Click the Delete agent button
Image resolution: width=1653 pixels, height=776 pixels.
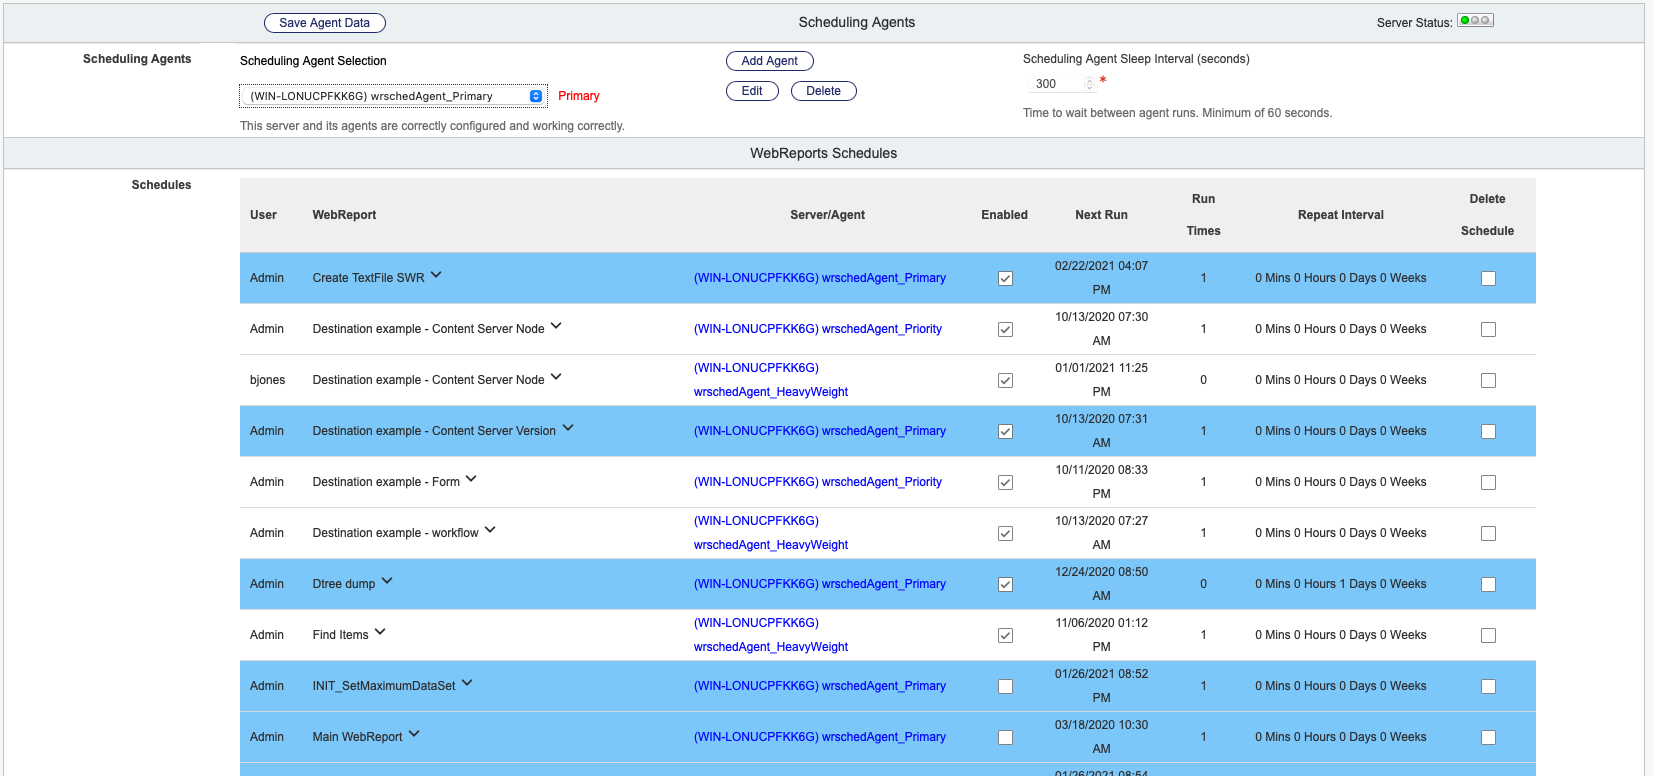[823, 91]
